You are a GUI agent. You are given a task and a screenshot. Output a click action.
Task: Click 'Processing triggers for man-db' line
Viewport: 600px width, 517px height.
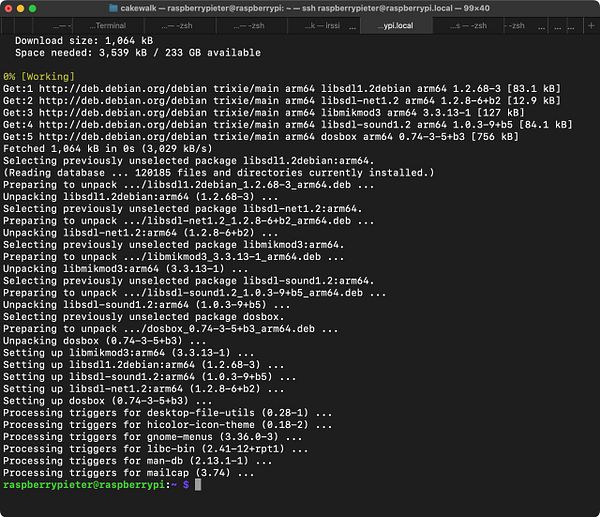tap(138, 461)
